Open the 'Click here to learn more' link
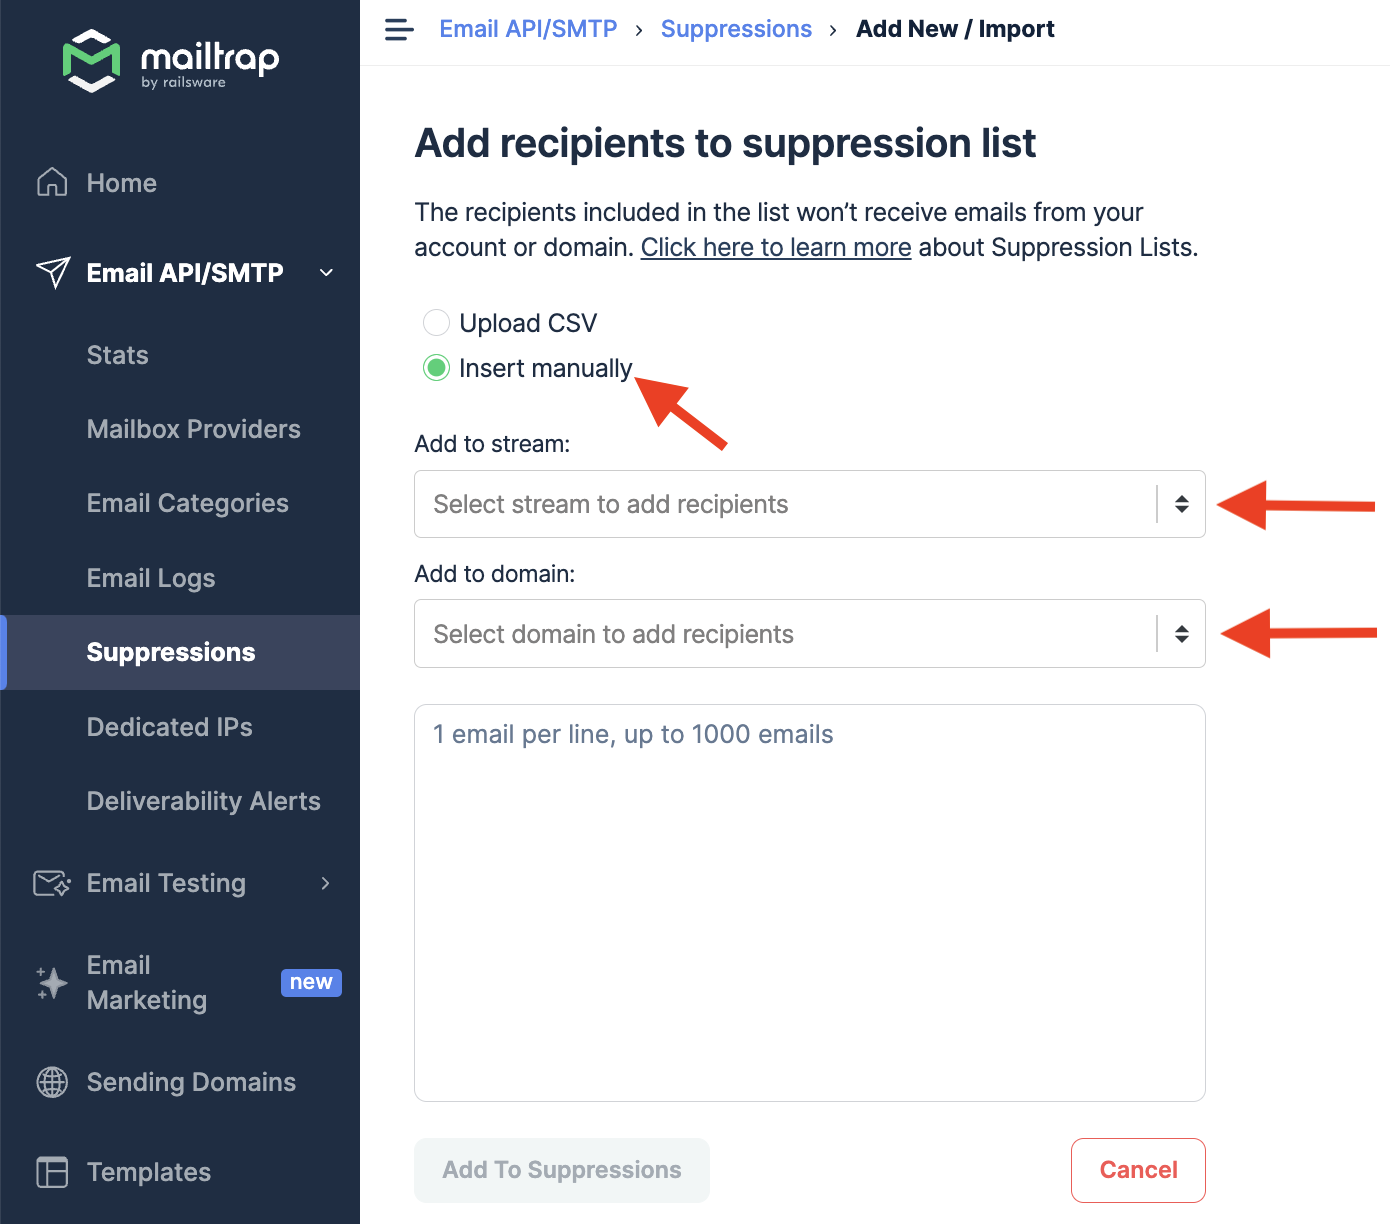Screen dimensions: 1390x1224 click(776, 247)
